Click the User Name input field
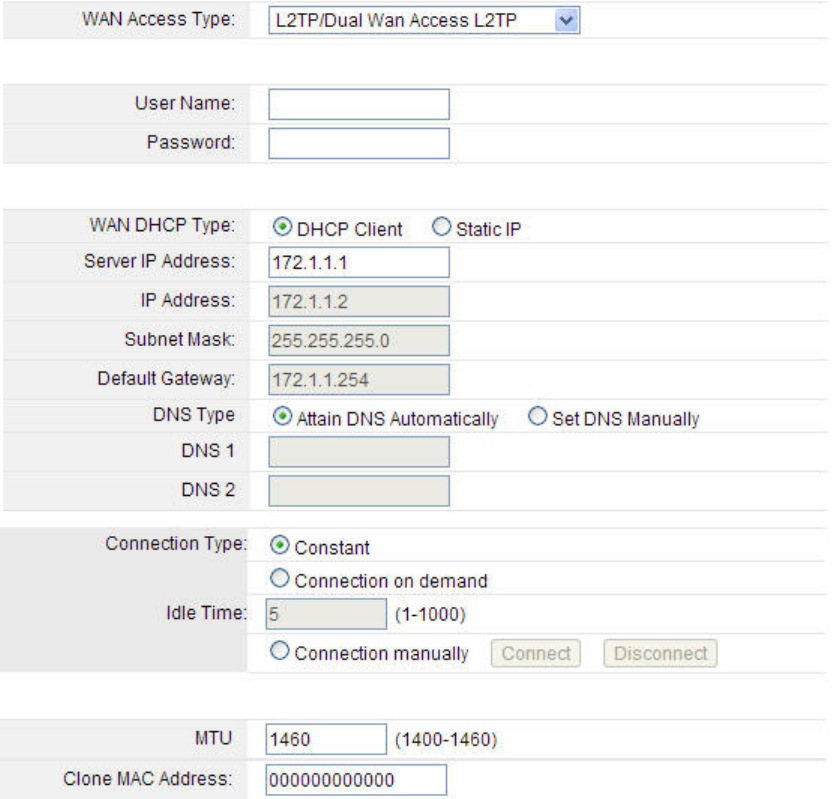 pos(359,104)
